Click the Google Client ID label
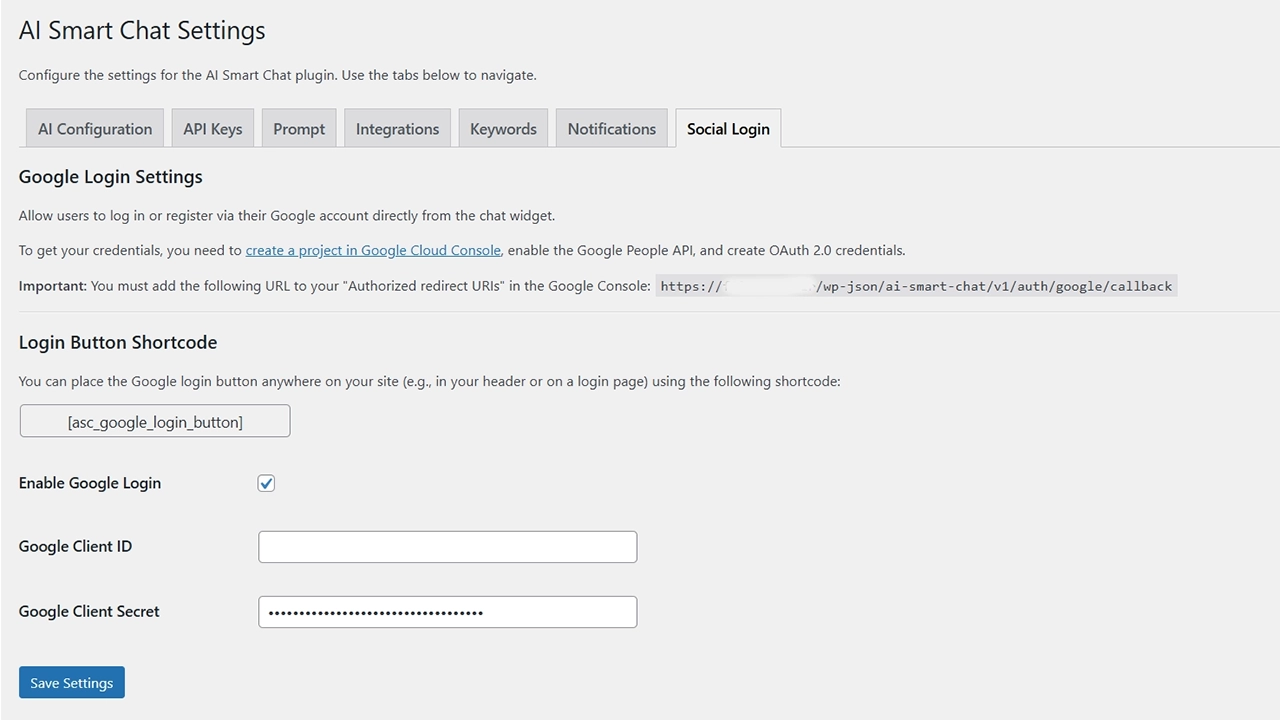This screenshot has width=1280, height=720. coord(75,547)
